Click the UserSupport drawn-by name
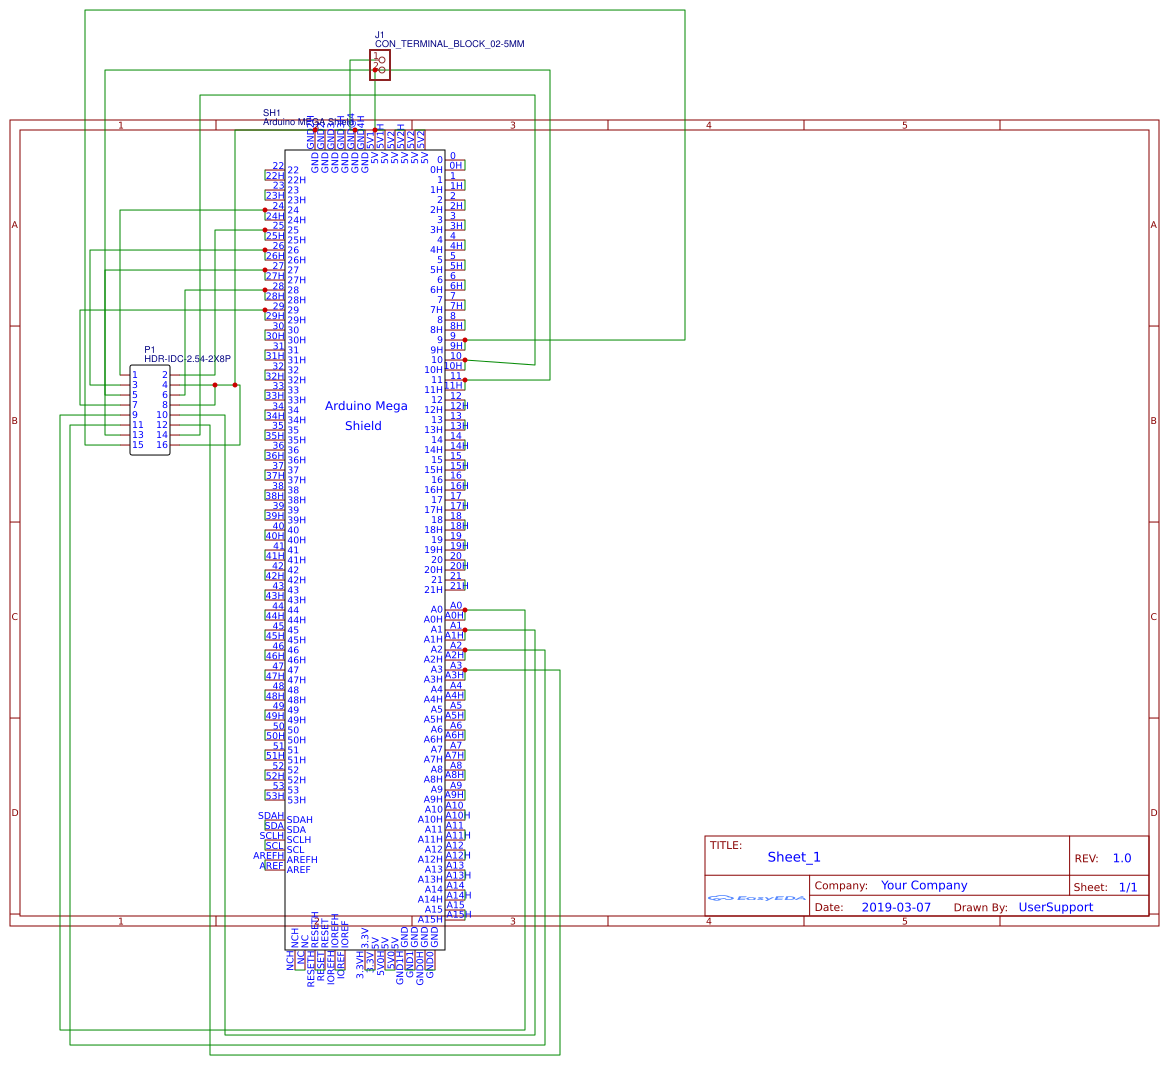 1055,907
